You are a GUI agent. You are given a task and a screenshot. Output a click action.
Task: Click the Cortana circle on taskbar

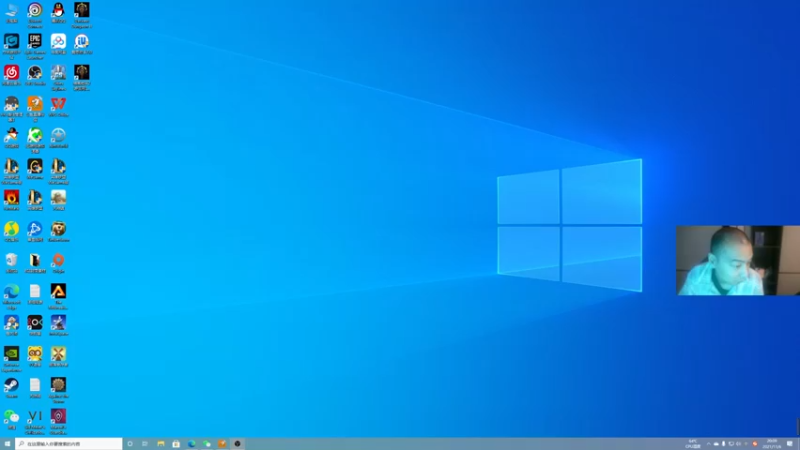[x=130, y=444]
